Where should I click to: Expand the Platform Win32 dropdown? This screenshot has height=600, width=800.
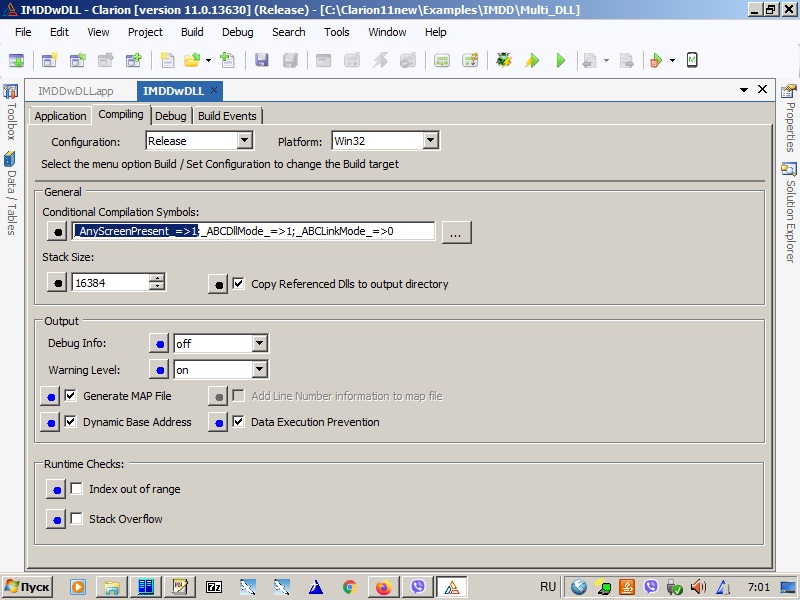point(430,141)
